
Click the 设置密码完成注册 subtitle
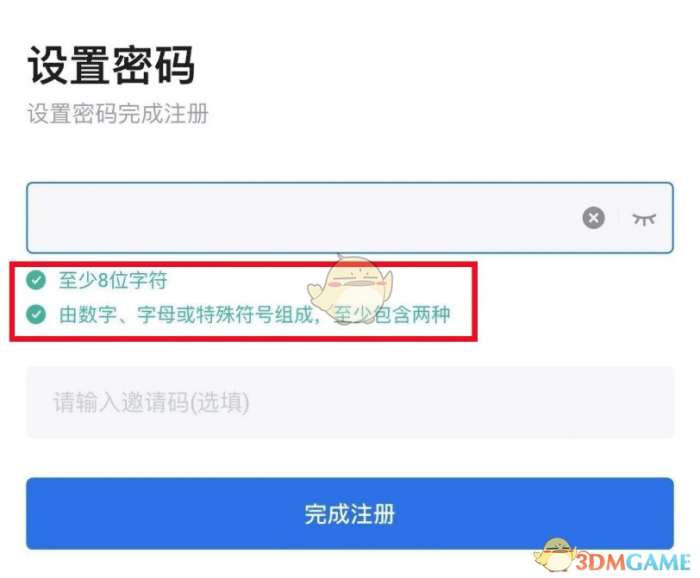tap(118, 113)
